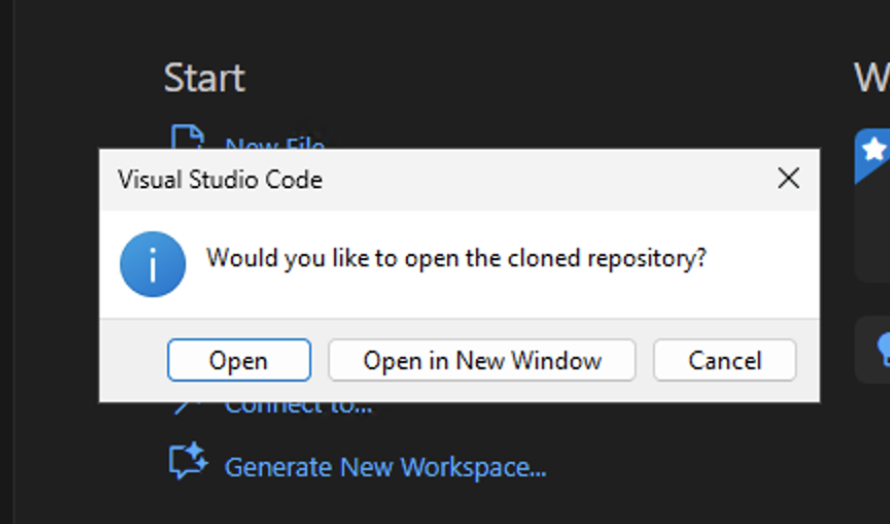Select the New File link
The height and width of the screenshot is (524, 890).
point(274,144)
